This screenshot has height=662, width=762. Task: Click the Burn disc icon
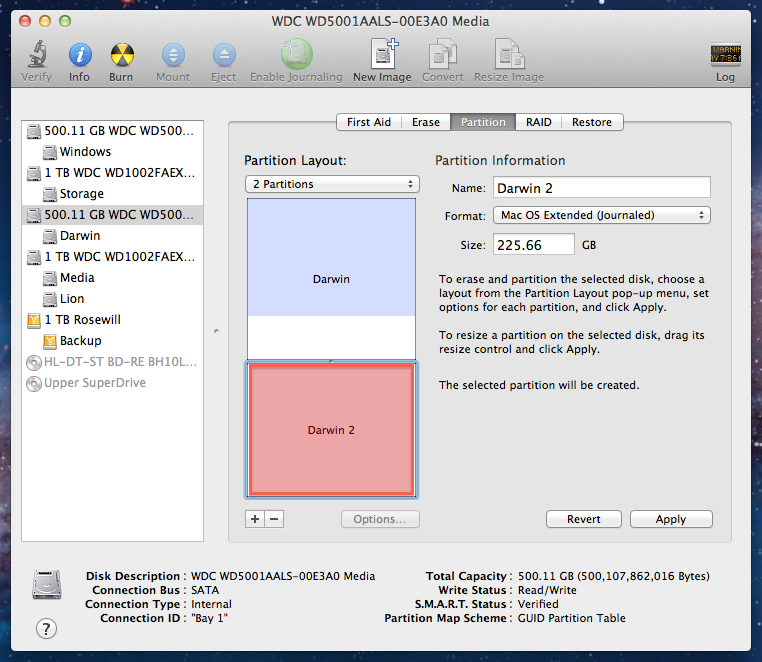tap(121, 54)
